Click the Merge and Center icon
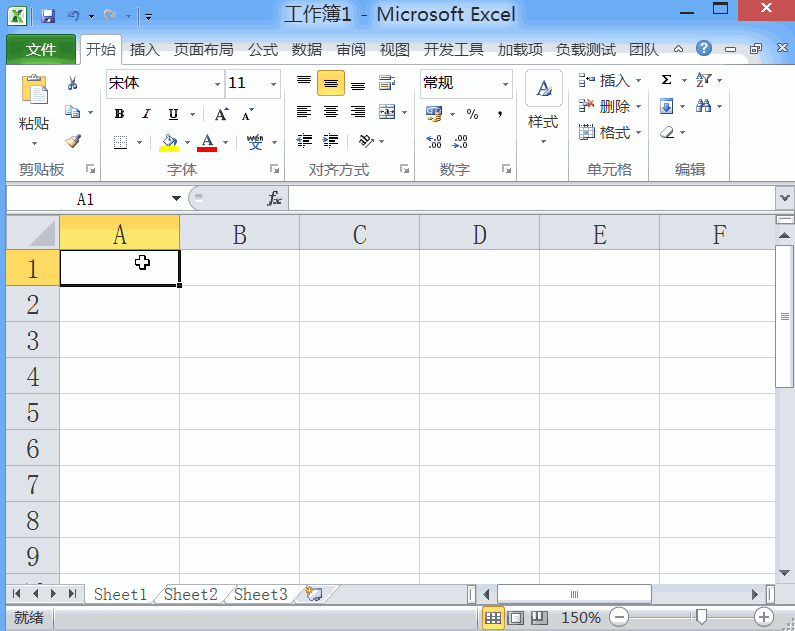This screenshot has height=631, width=795. pyautogui.click(x=387, y=112)
